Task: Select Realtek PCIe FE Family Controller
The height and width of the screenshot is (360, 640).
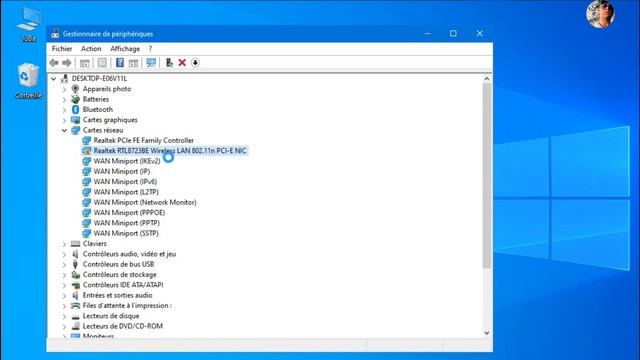Action: (x=143, y=140)
